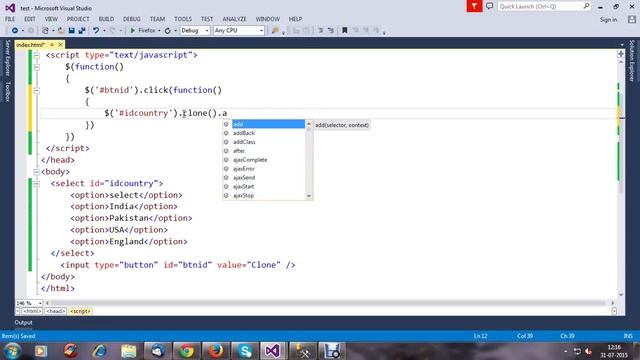Click the New Project toolbar icon
The height and width of the screenshot is (360, 640).
pyautogui.click(x=45, y=31)
